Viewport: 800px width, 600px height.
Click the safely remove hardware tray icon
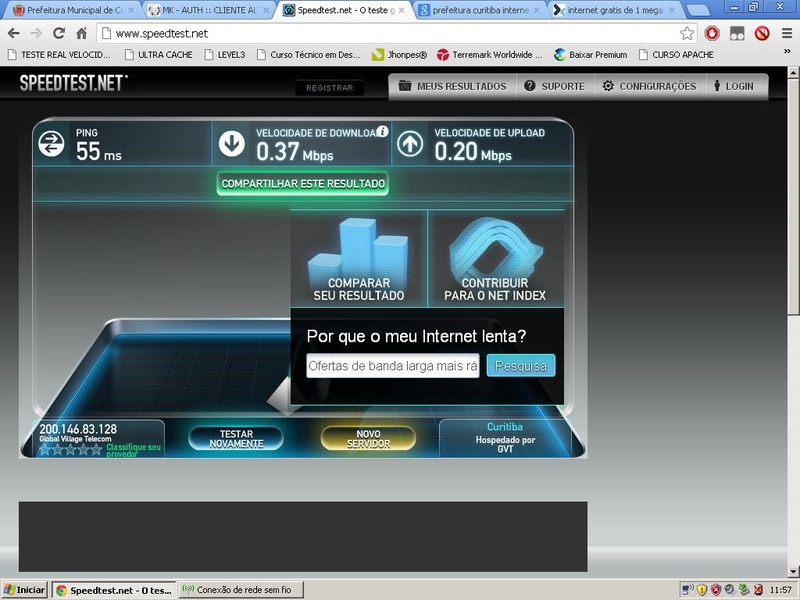[744, 590]
